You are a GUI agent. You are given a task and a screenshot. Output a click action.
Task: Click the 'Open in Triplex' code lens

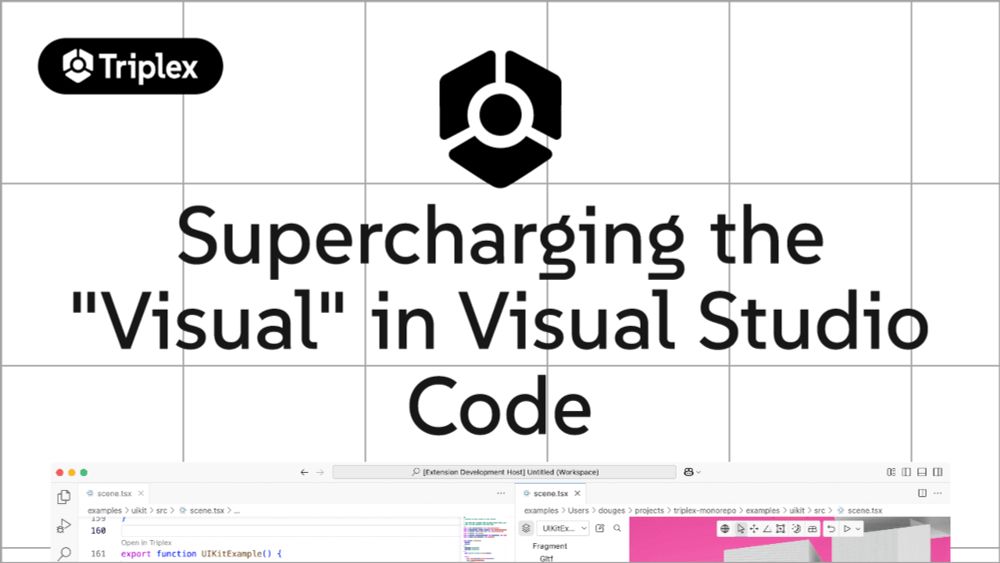click(x=146, y=543)
